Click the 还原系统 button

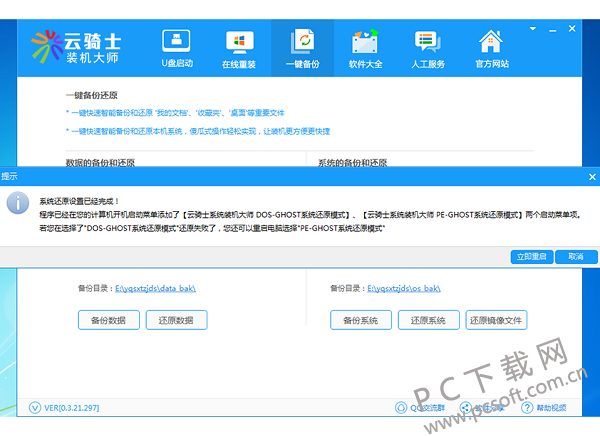(x=429, y=320)
